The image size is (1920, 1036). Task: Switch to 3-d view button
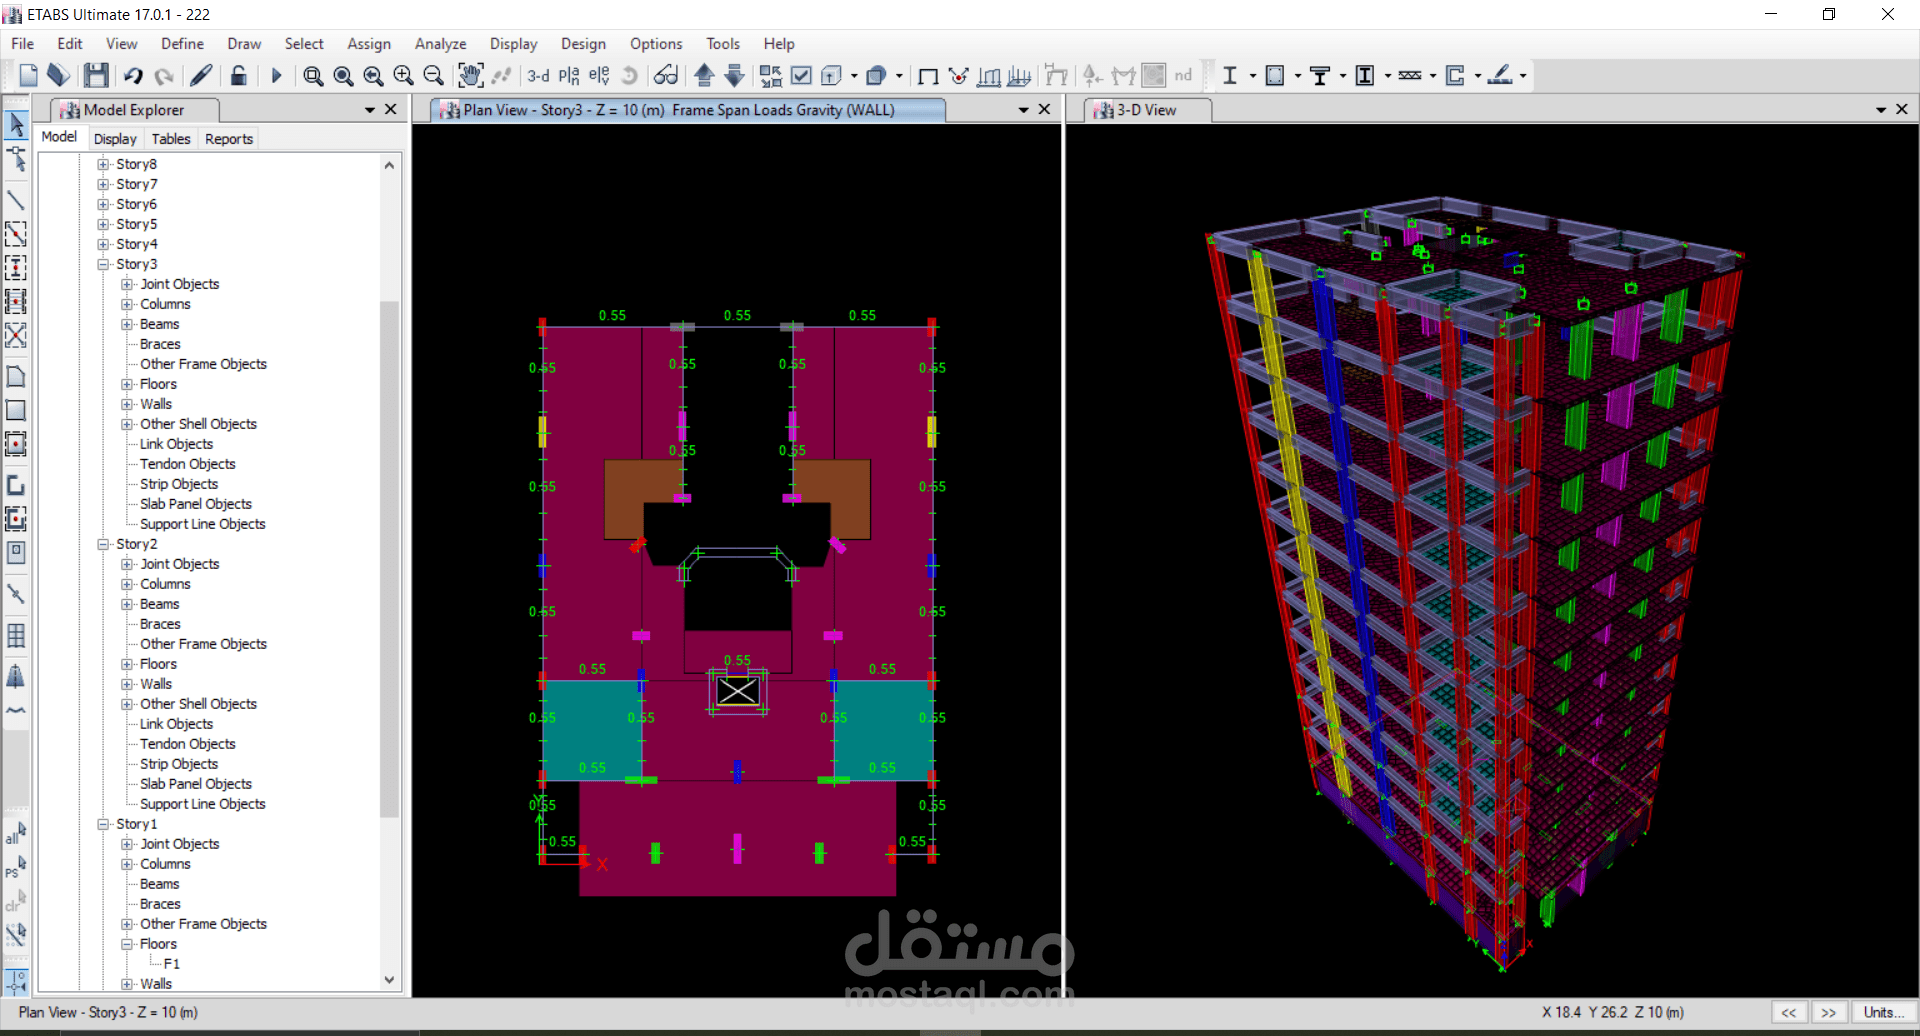pos(538,75)
